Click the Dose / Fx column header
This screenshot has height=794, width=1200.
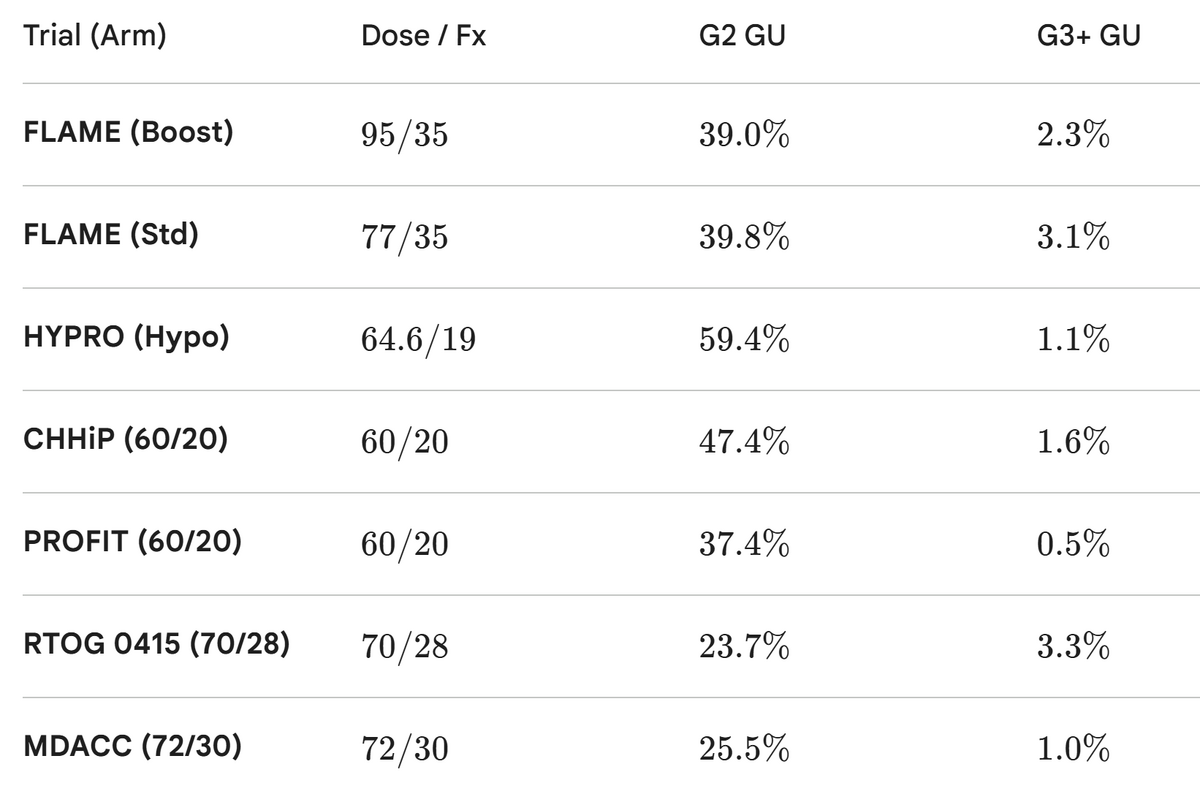click(424, 36)
